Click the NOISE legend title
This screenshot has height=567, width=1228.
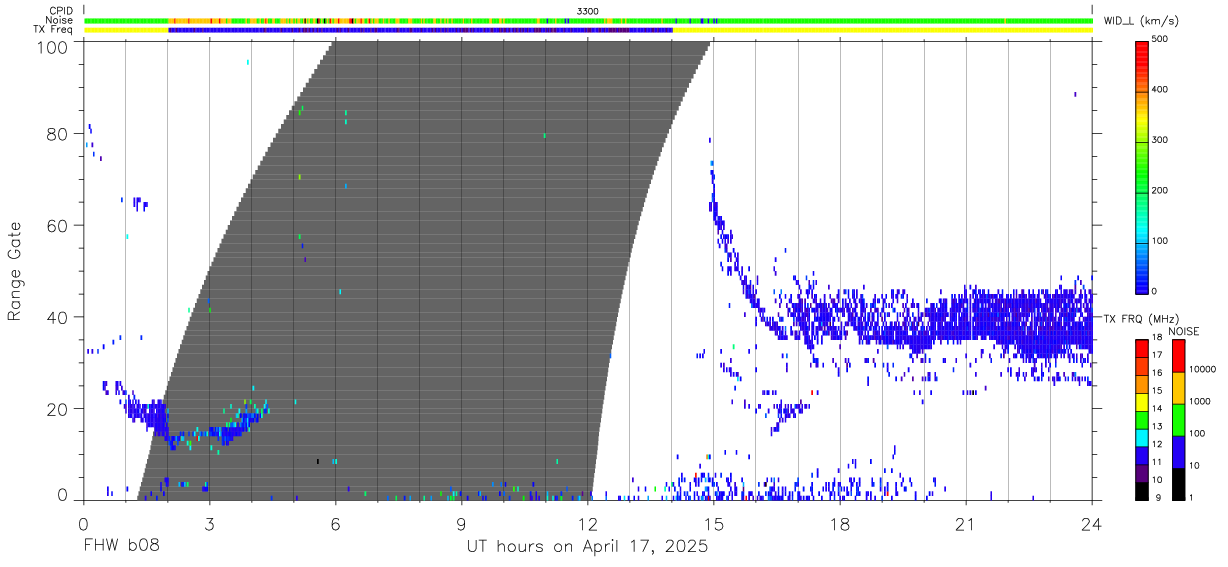click(1183, 331)
